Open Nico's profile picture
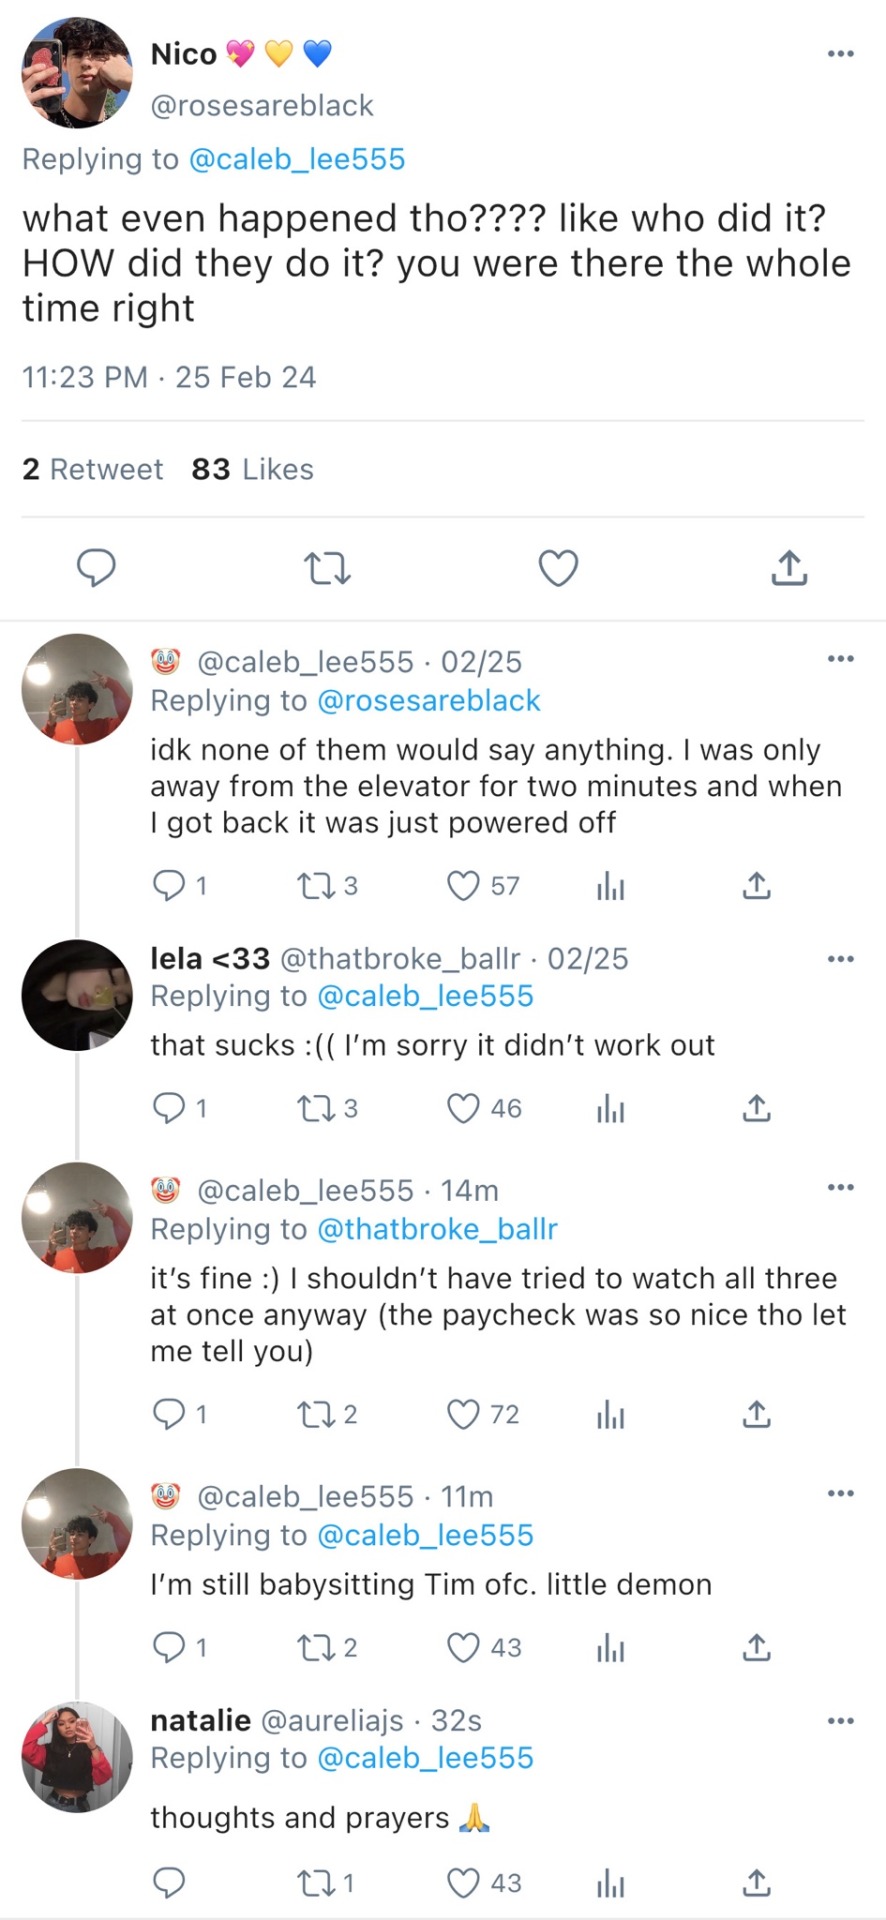This screenshot has width=886, height=1920. (x=77, y=73)
